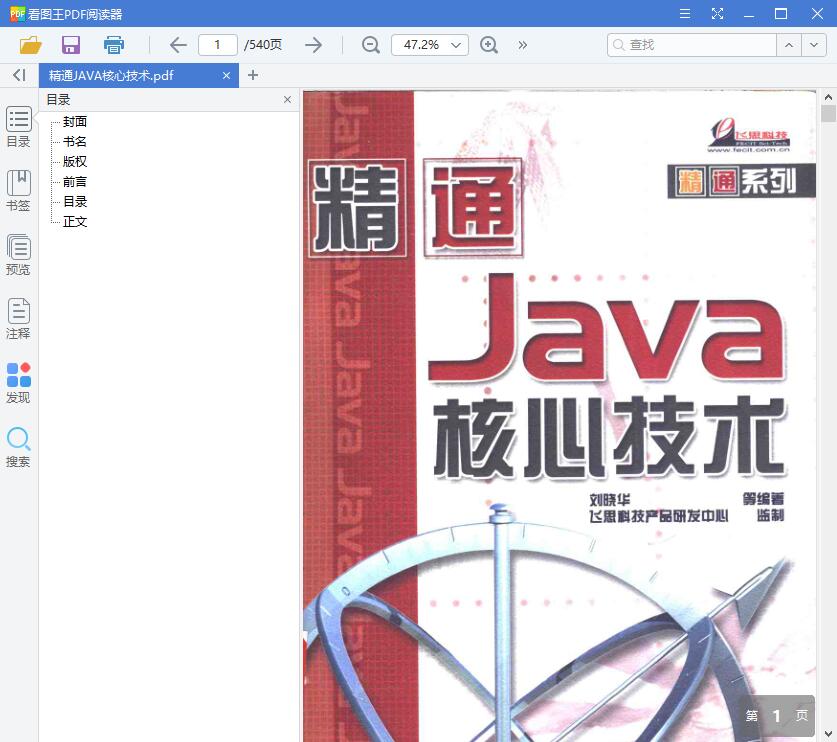Close the 目录 panel
The width and height of the screenshot is (837, 742).
[x=287, y=99]
